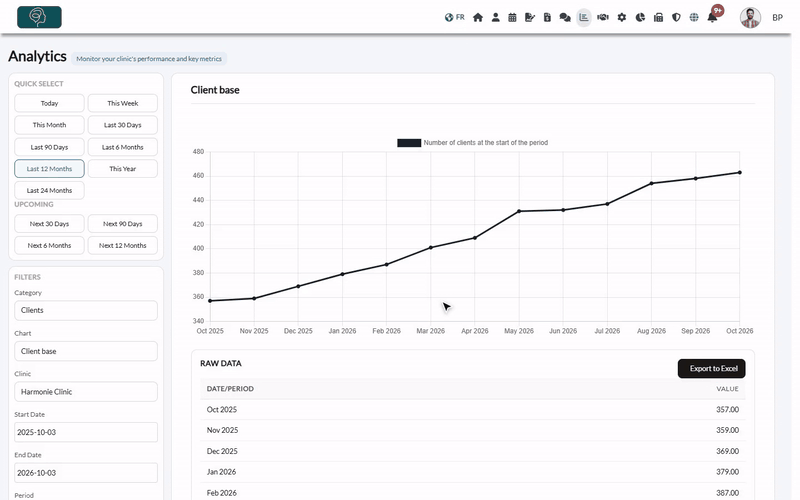Select the Last 12 Months preset

point(49,169)
